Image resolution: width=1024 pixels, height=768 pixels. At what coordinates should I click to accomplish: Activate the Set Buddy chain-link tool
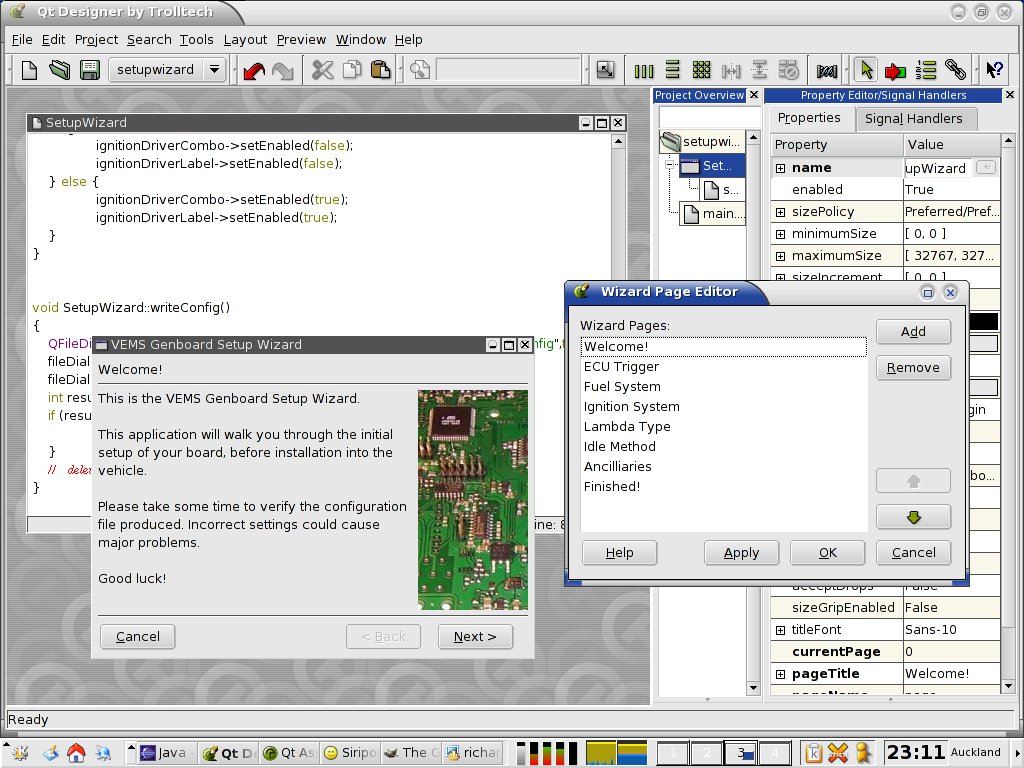point(954,69)
